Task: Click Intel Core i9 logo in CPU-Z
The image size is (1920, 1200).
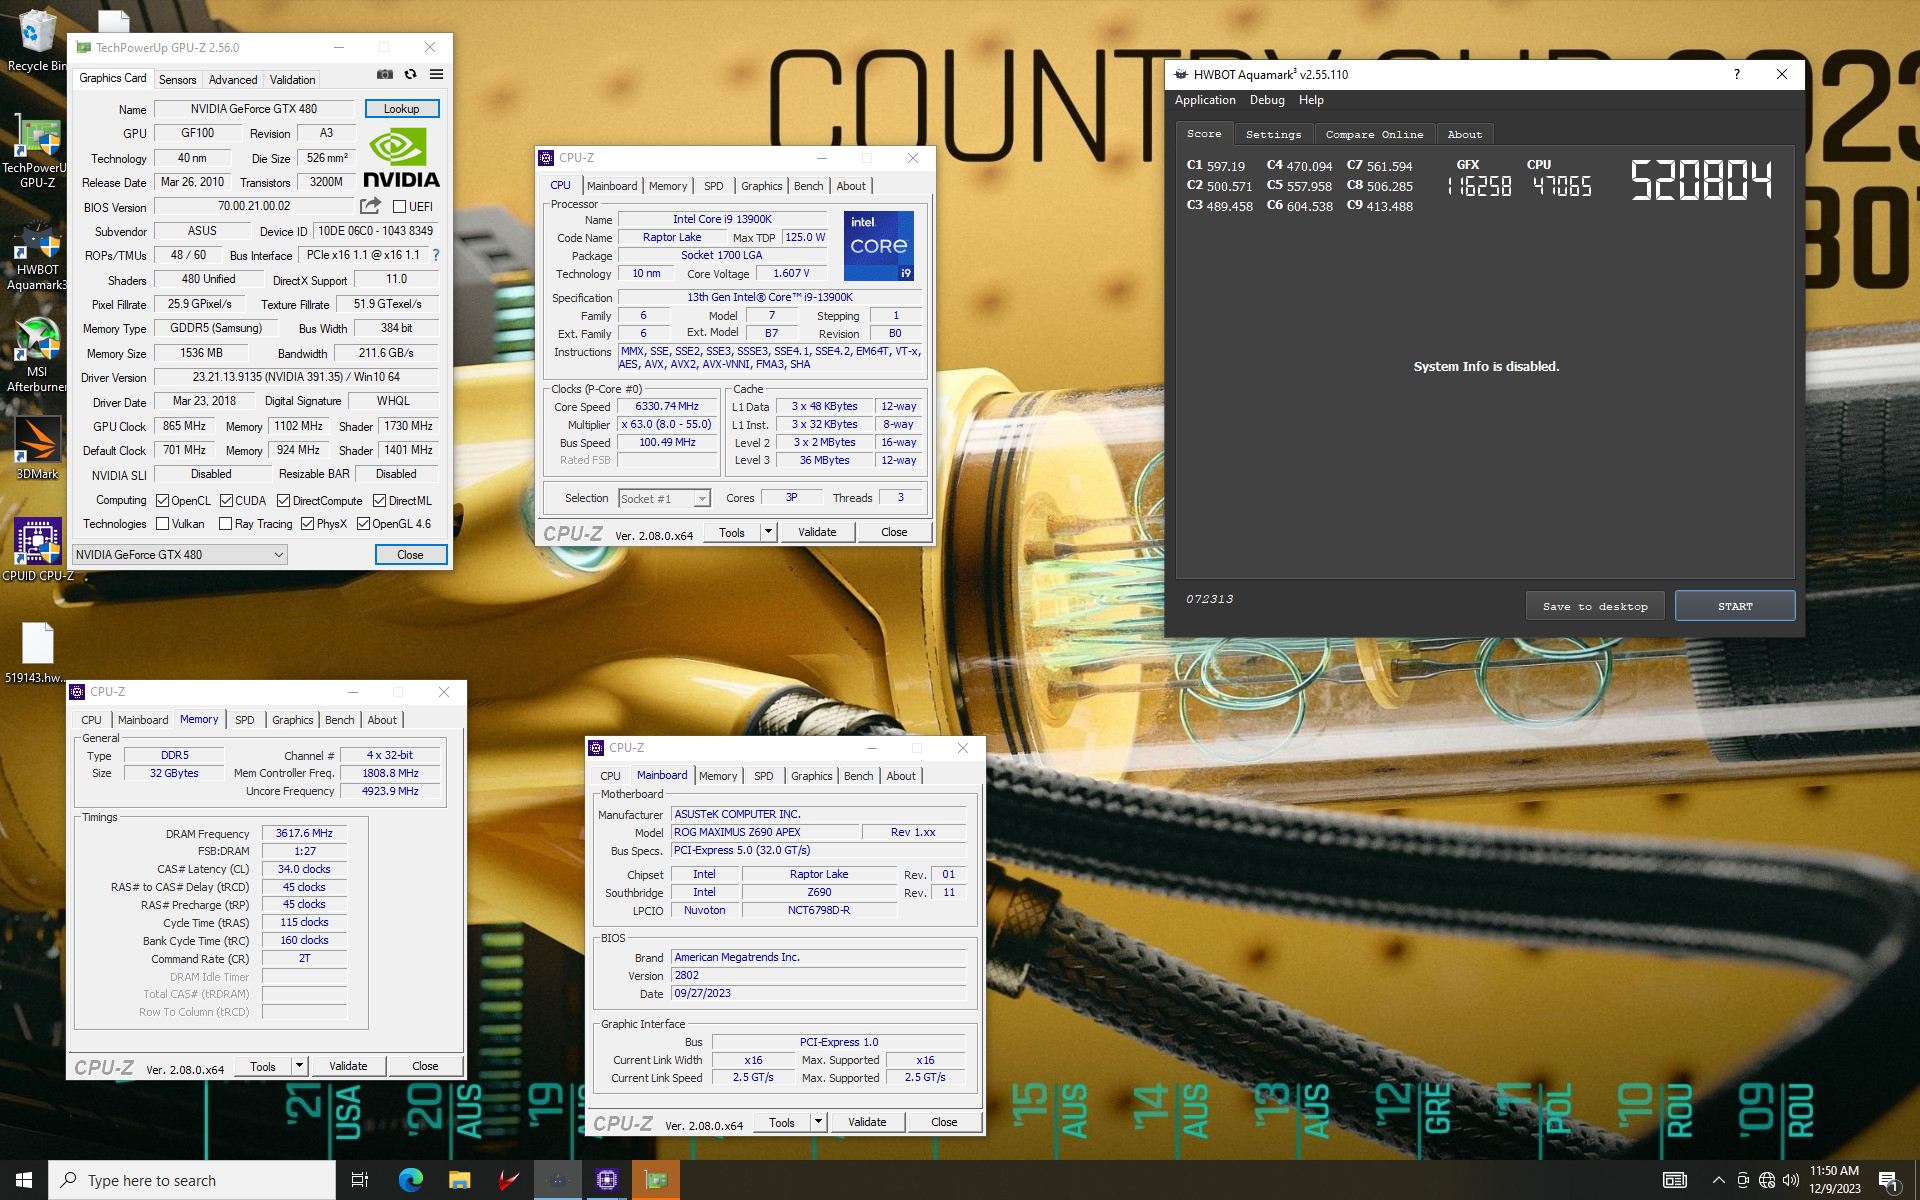Action: 879,246
